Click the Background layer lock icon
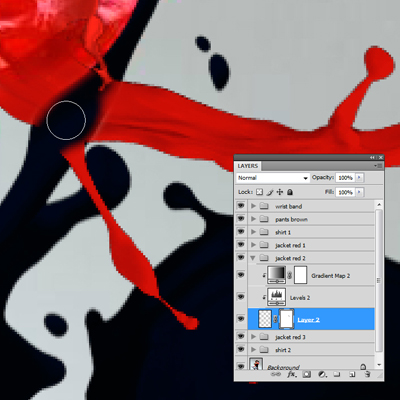The height and width of the screenshot is (400, 400). tap(363, 367)
